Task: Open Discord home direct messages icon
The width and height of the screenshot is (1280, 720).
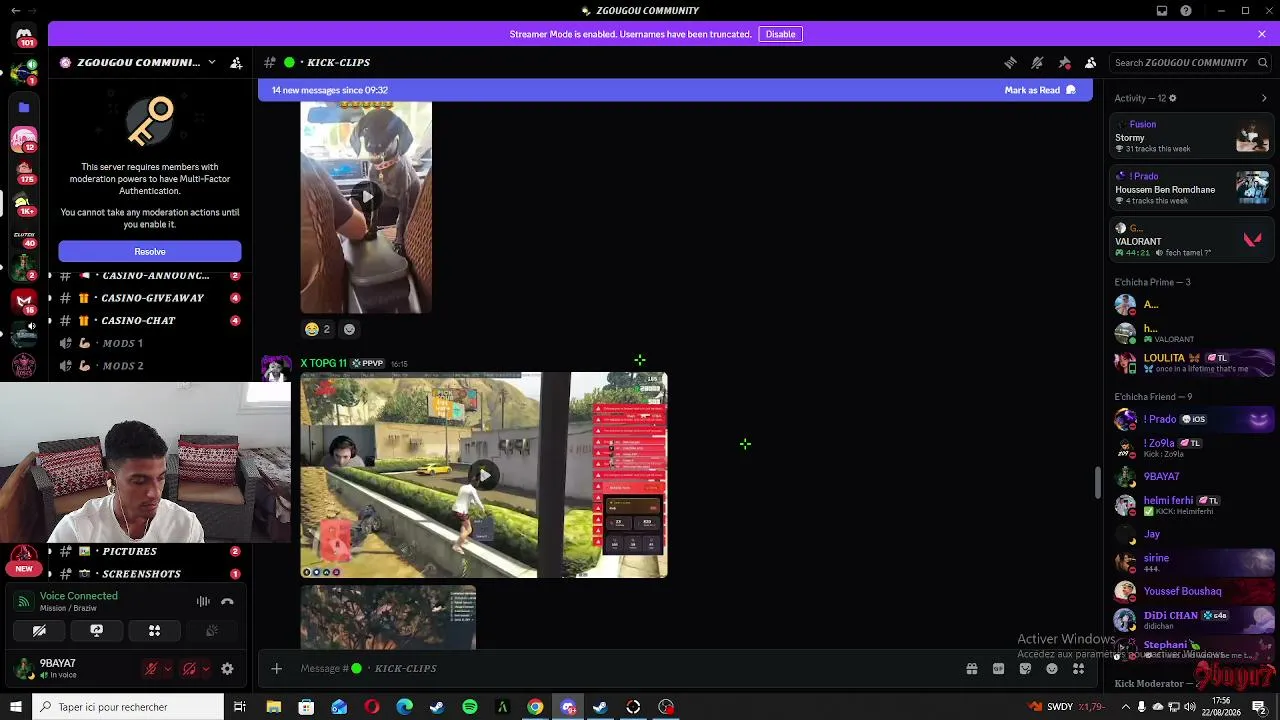Action: pyautogui.click(x=24, y=36)
